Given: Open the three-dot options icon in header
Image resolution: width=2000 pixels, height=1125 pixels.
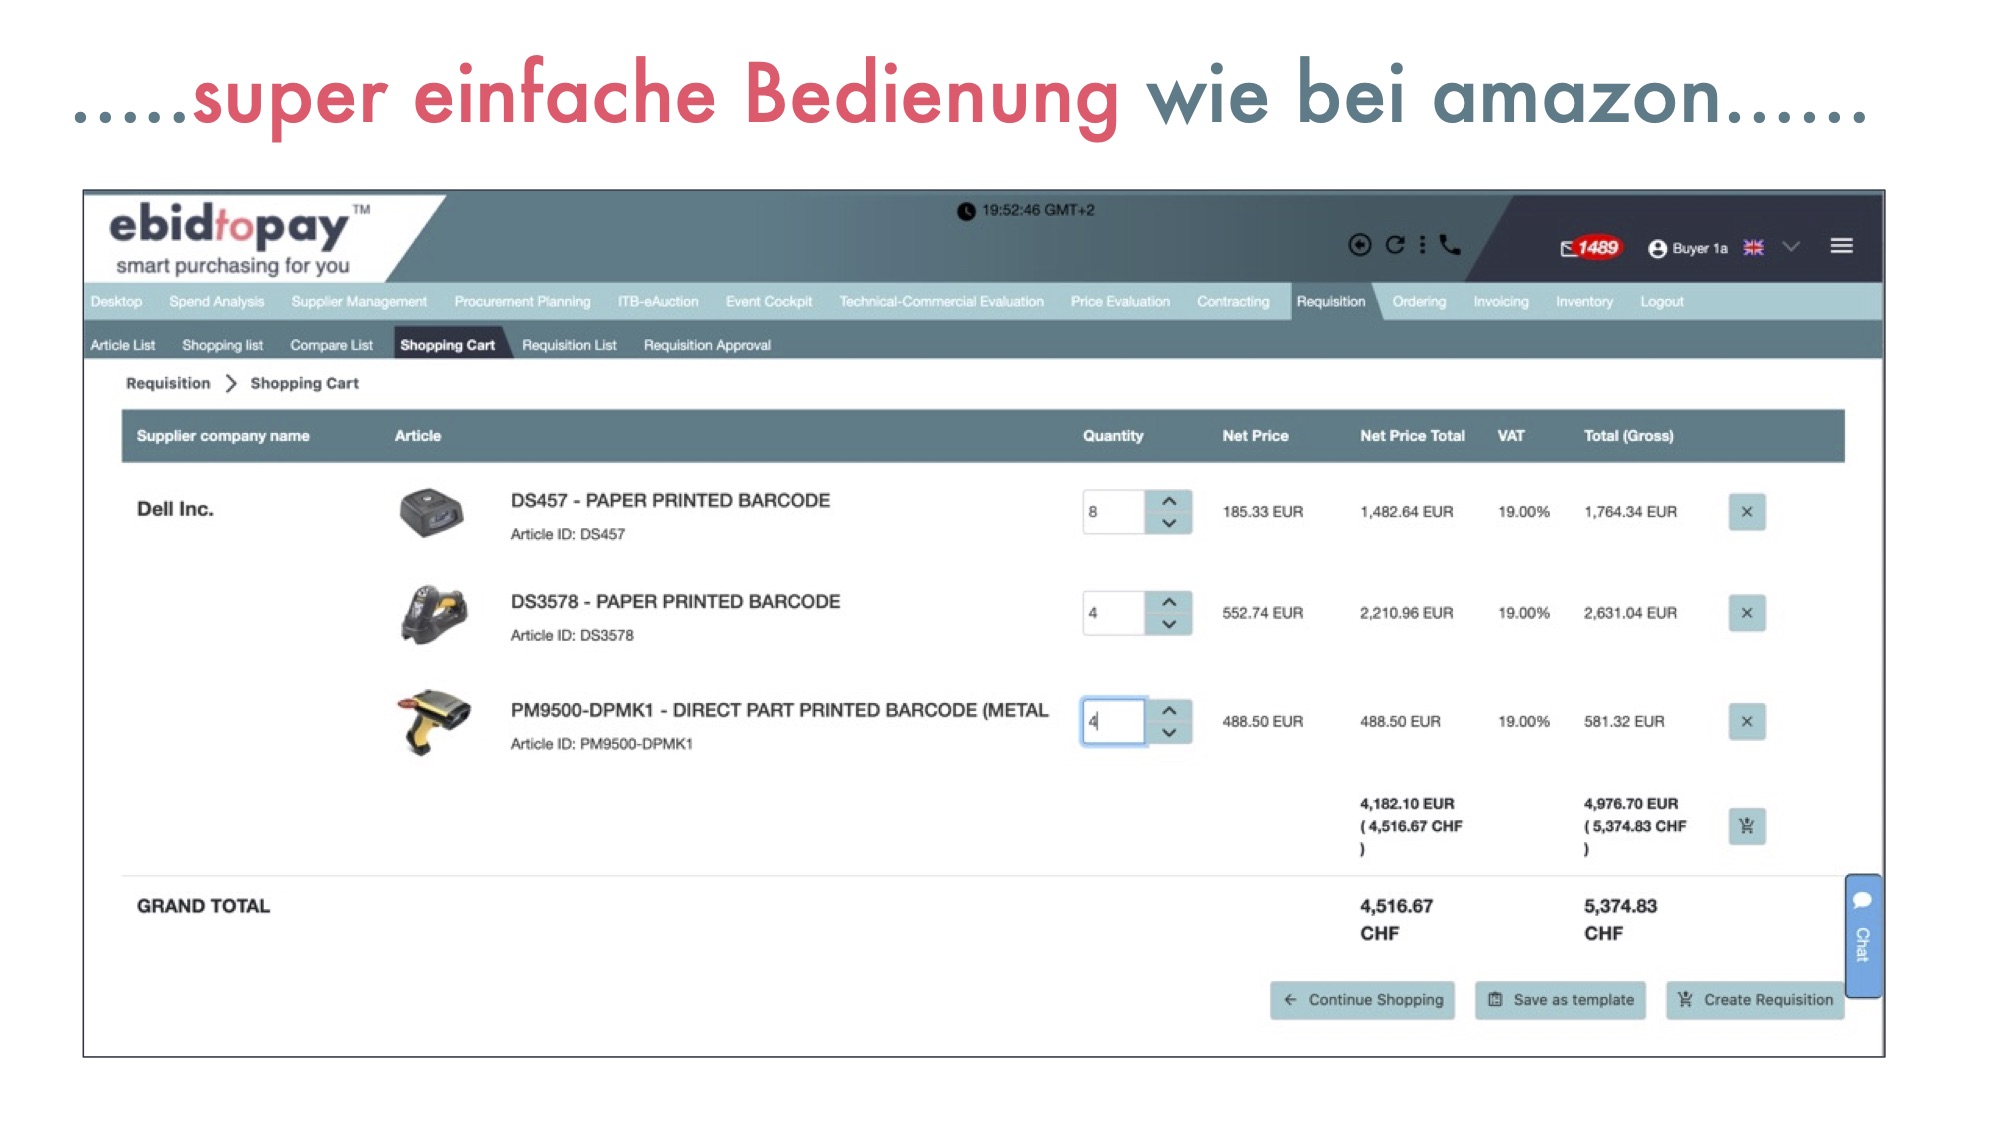Looking at the screenshot, I should 1422,245.
